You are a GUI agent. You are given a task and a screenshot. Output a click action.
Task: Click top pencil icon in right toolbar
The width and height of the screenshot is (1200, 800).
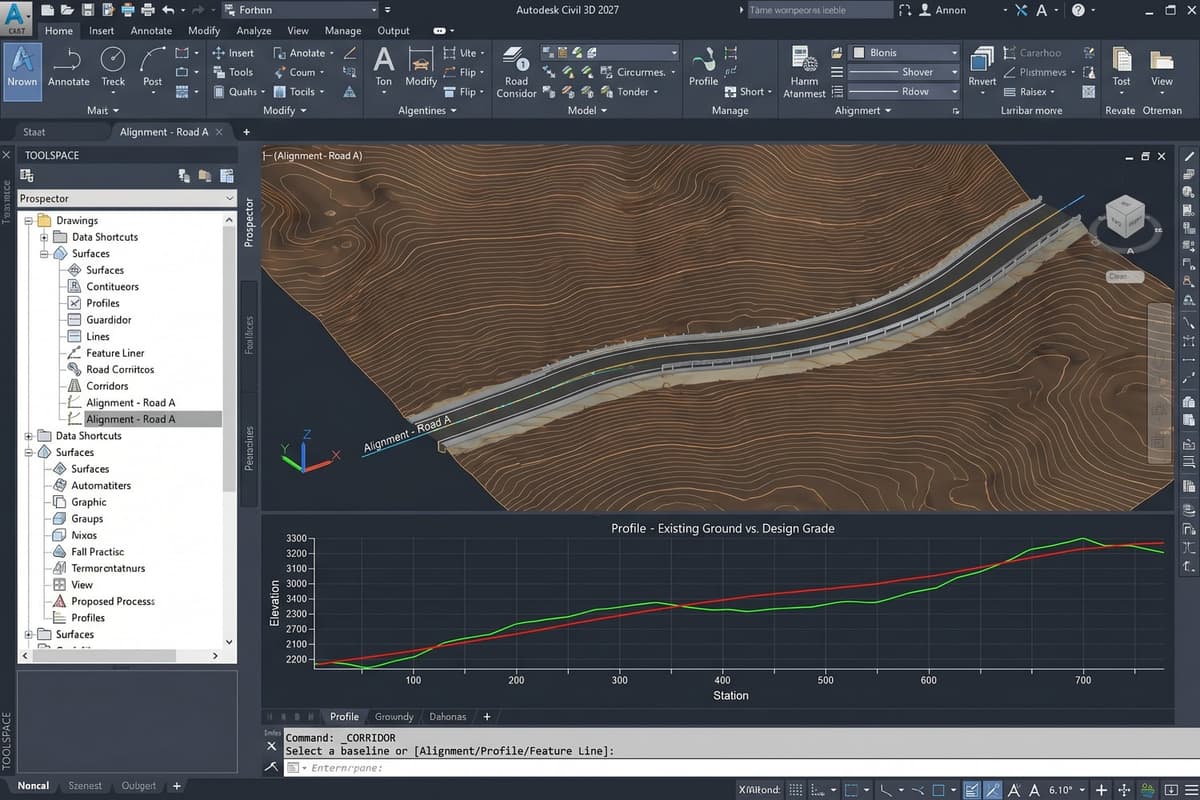point(1189,156)
